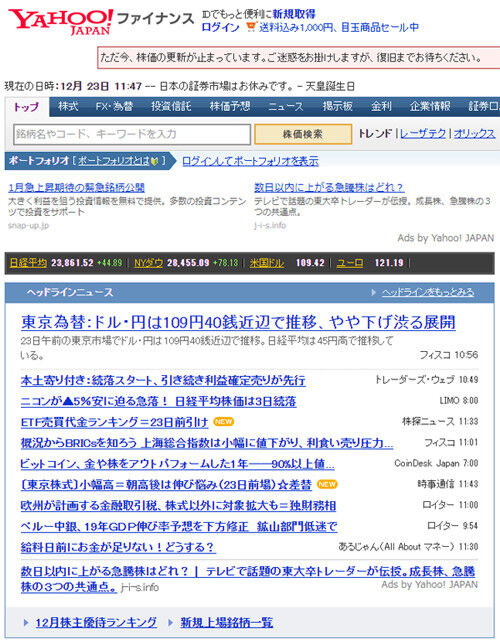This screenshot has height=642, width=500.
Task: Switch to the 株式 tab
Action: 68,106
